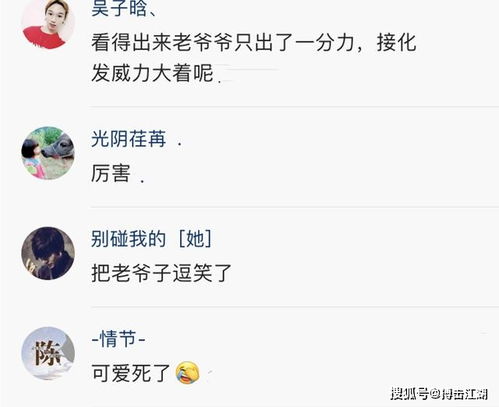The height and width of the screenshot is (407, 499).
Task: Select the comment 可爱死了
Action: coord(131,373)
